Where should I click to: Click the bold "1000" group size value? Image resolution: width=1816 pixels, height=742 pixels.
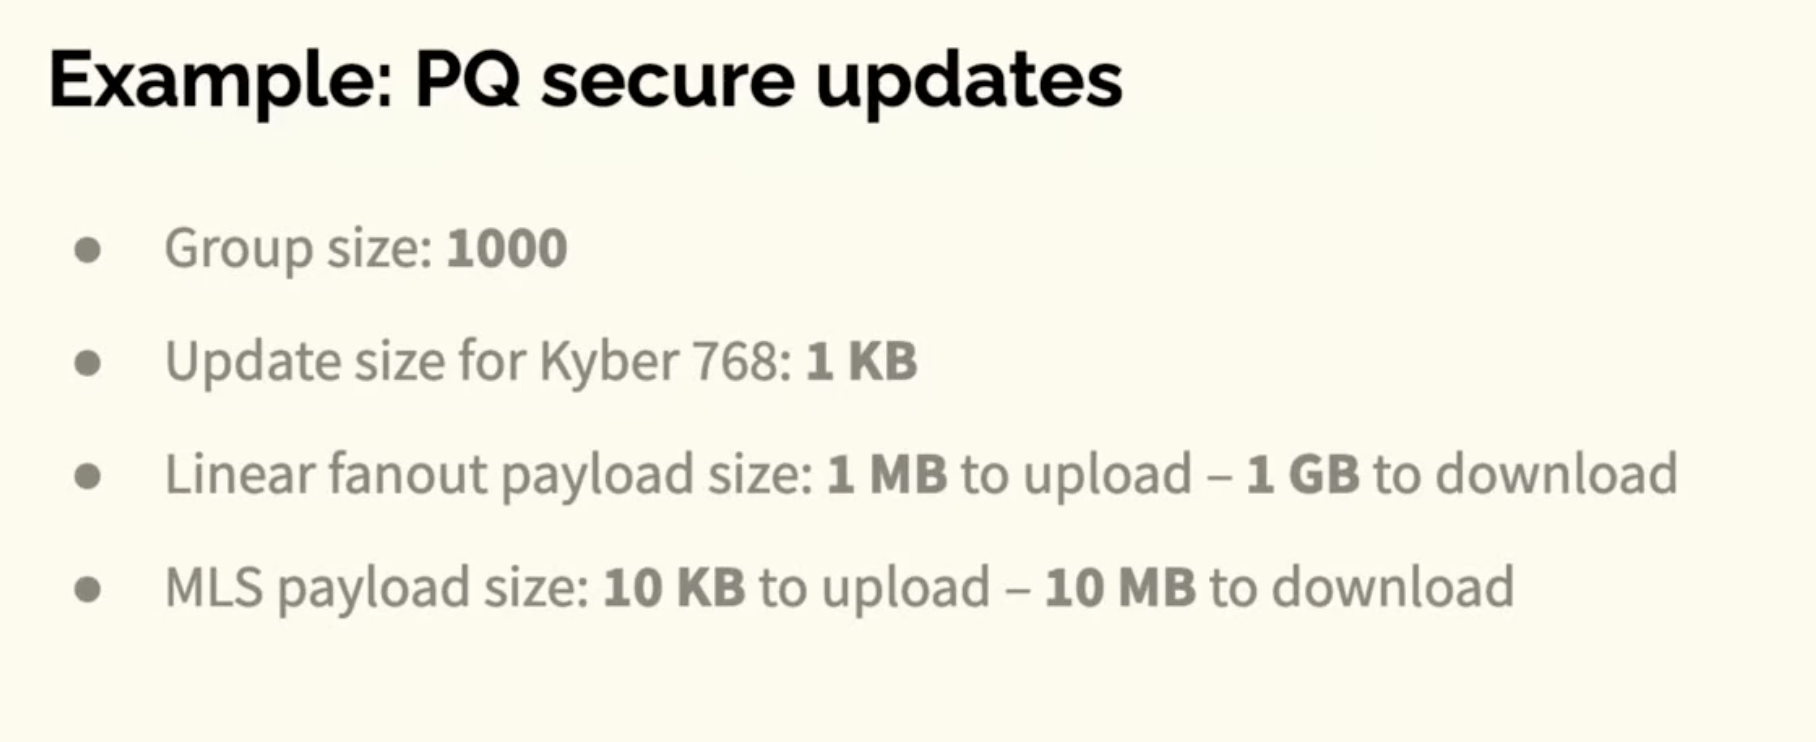[507, 248]
